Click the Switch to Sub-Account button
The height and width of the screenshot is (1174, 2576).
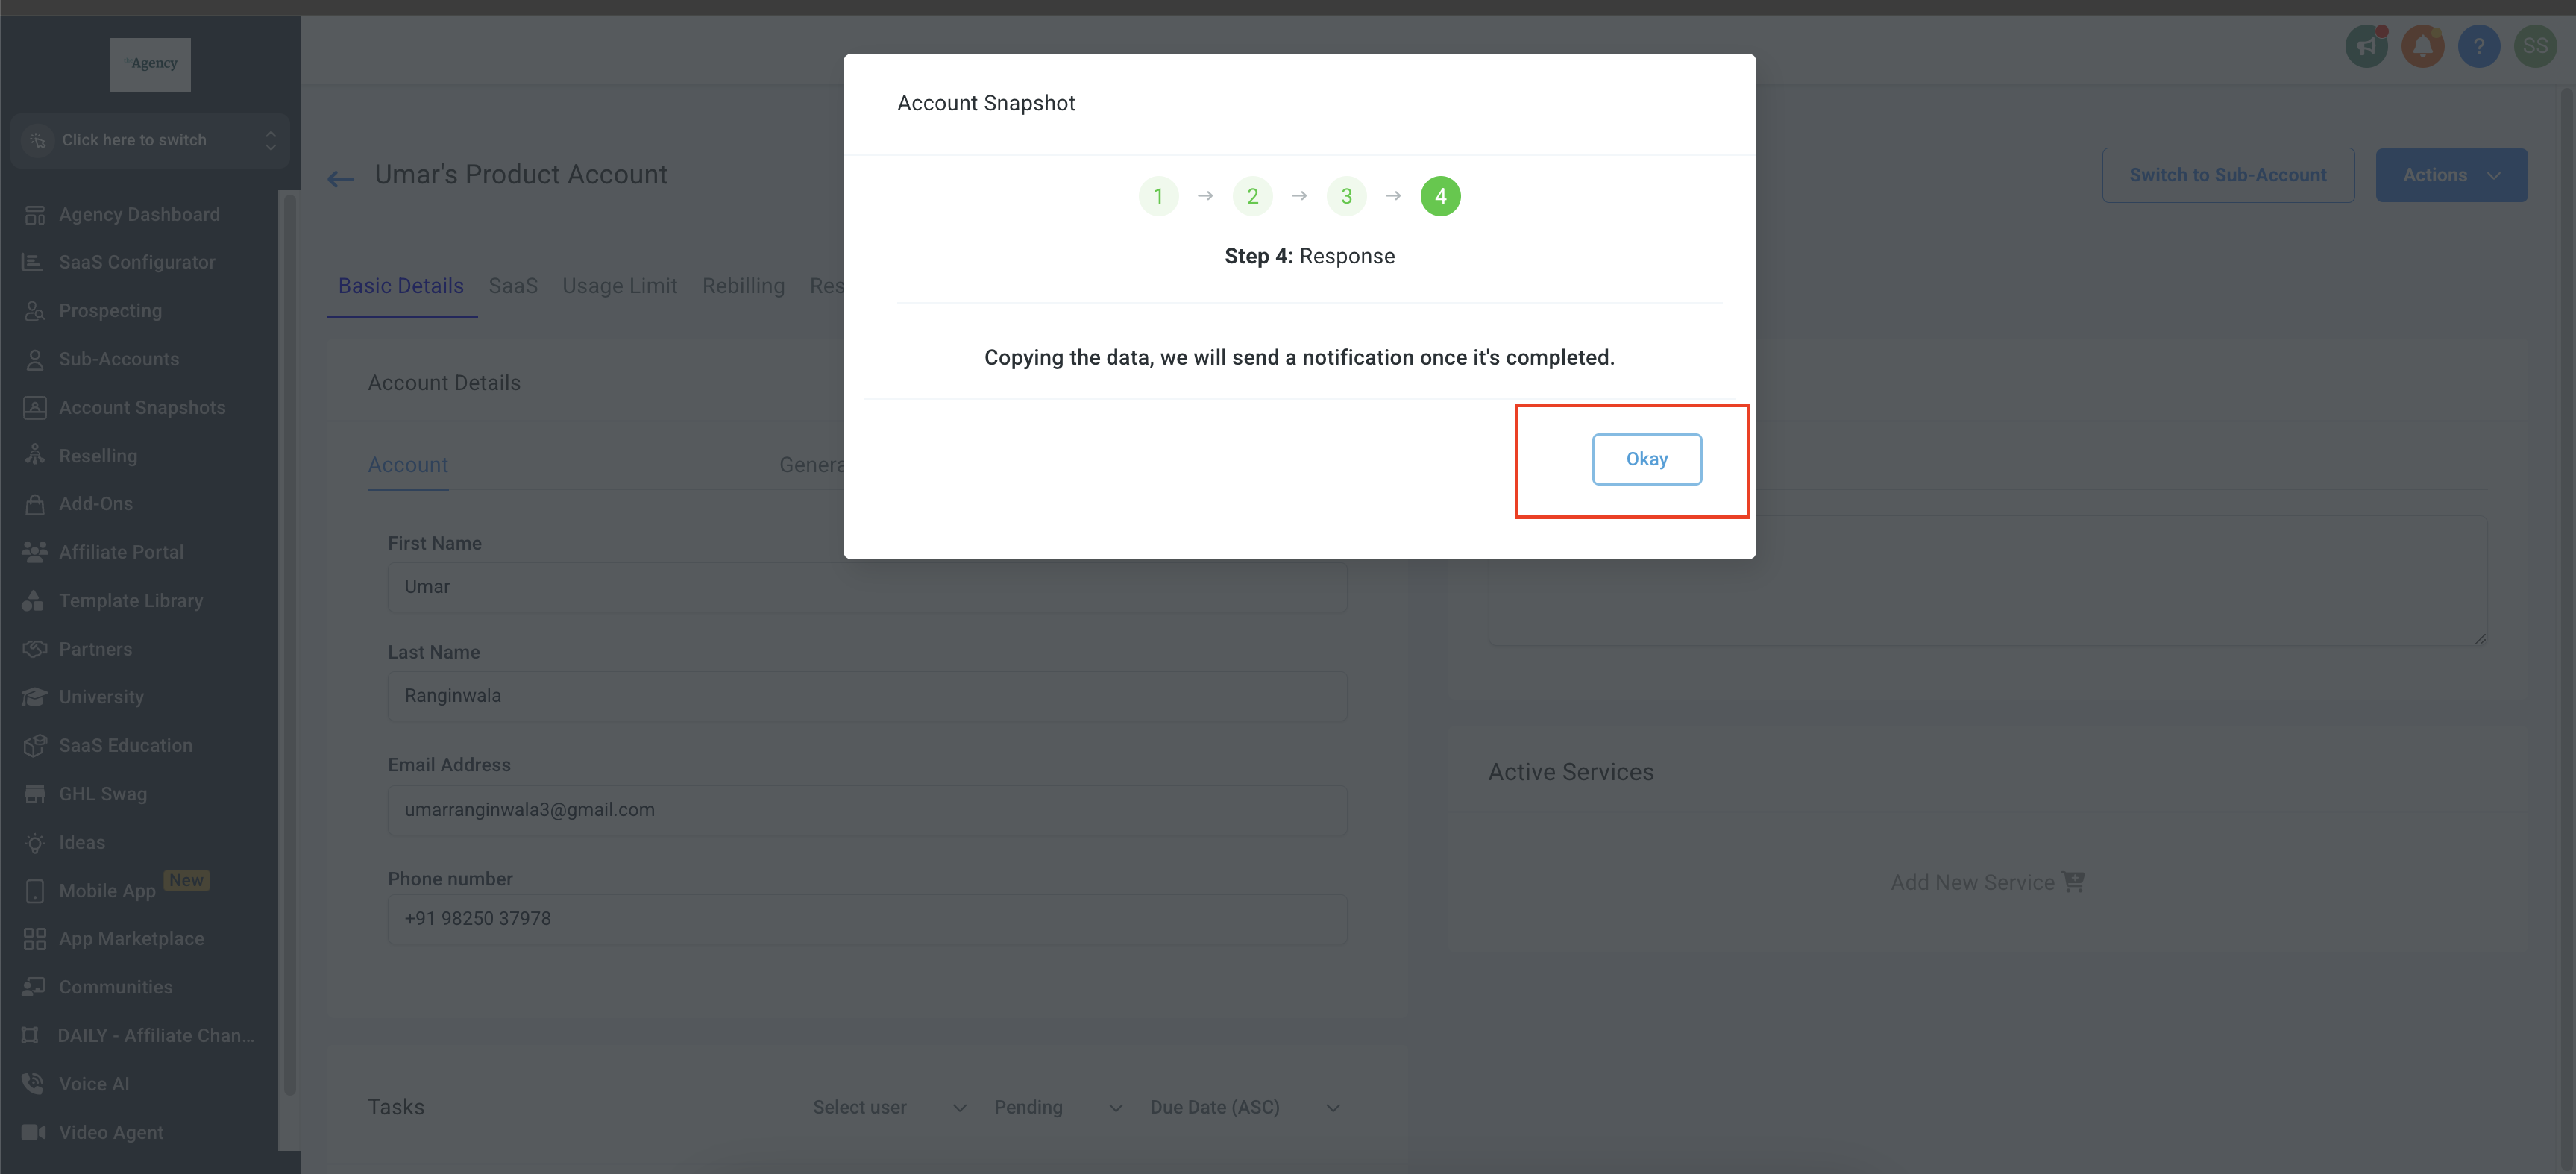(x=2227, y=175)
